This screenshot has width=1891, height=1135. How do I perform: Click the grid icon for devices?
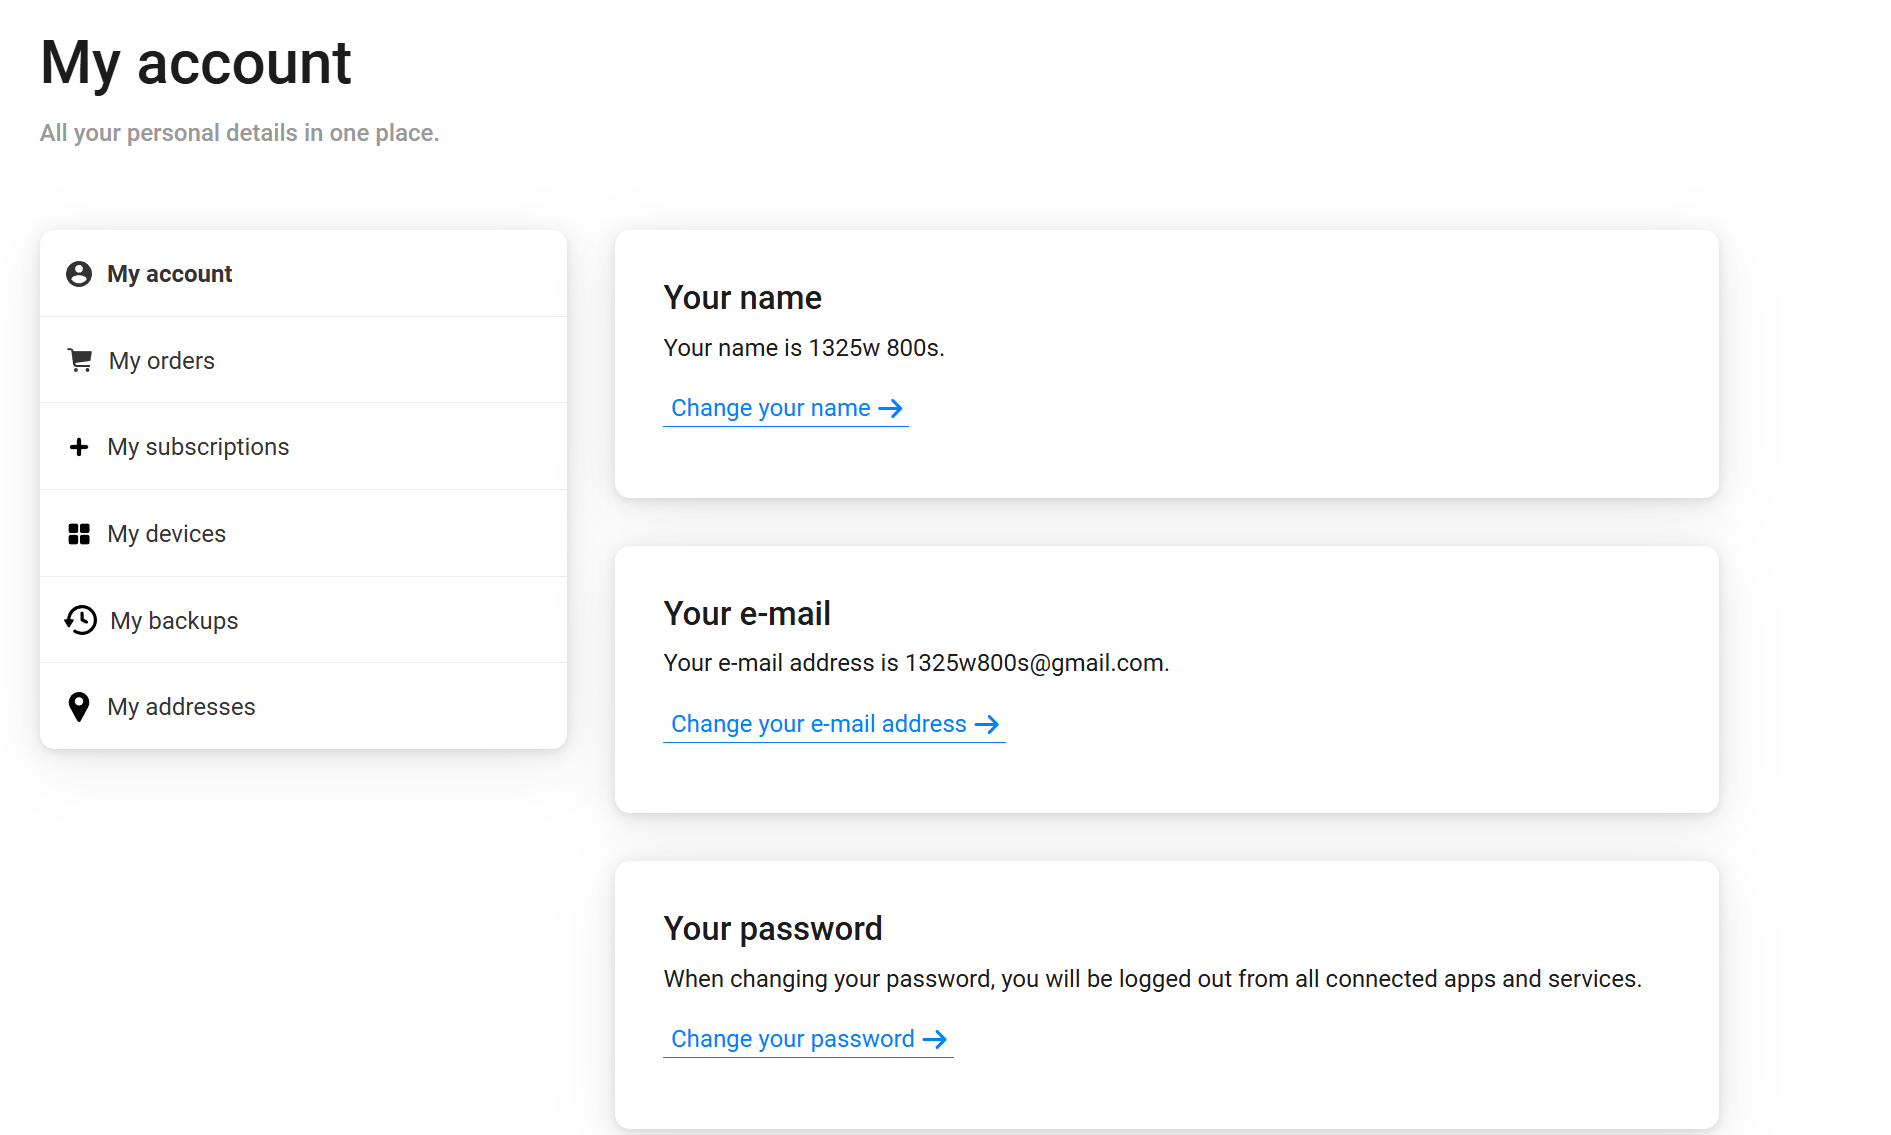(x=79, y=534)
